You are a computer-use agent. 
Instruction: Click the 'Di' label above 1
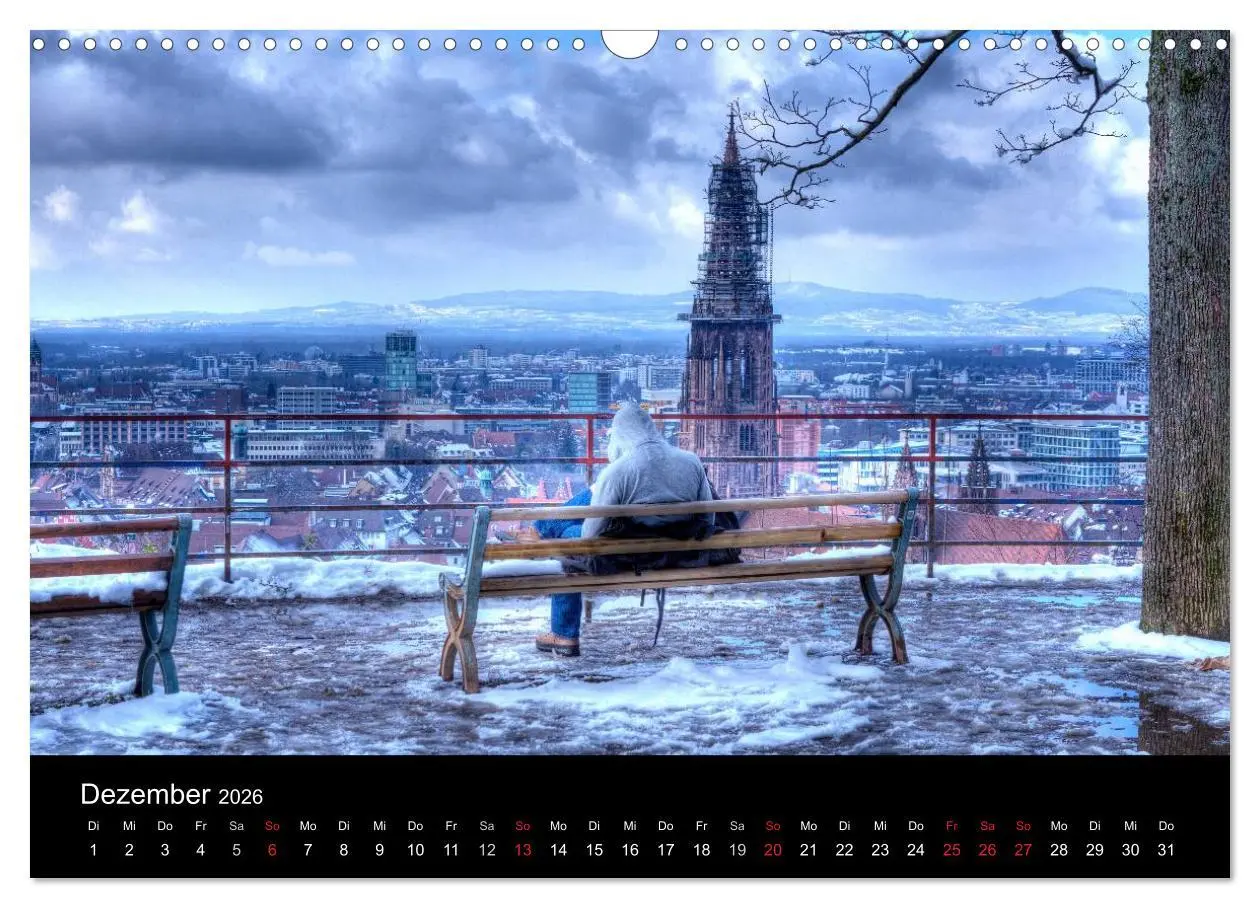point(93,826)
